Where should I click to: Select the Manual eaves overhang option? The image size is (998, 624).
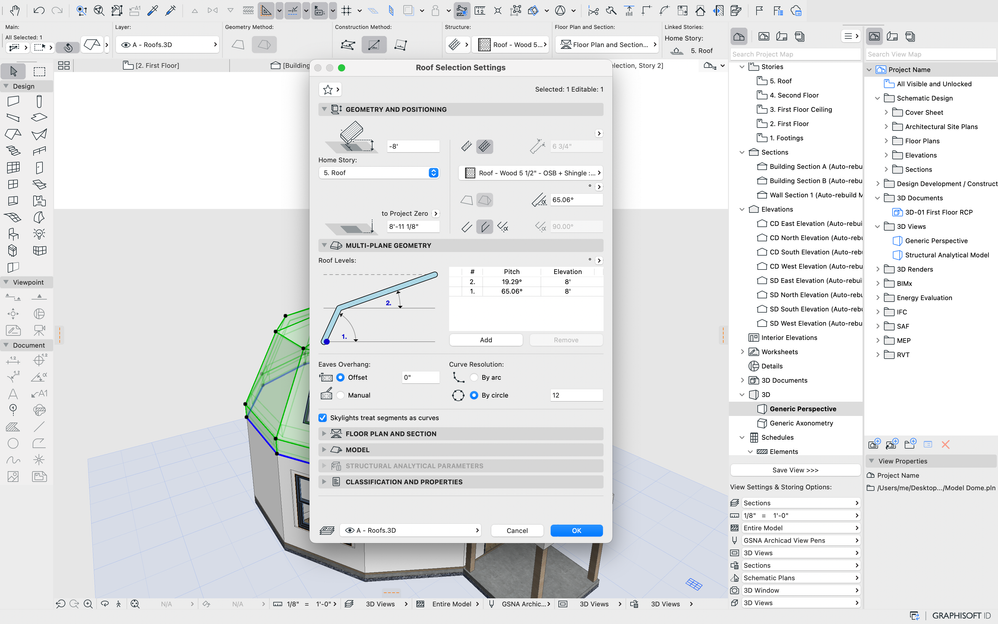click(341, 395)
